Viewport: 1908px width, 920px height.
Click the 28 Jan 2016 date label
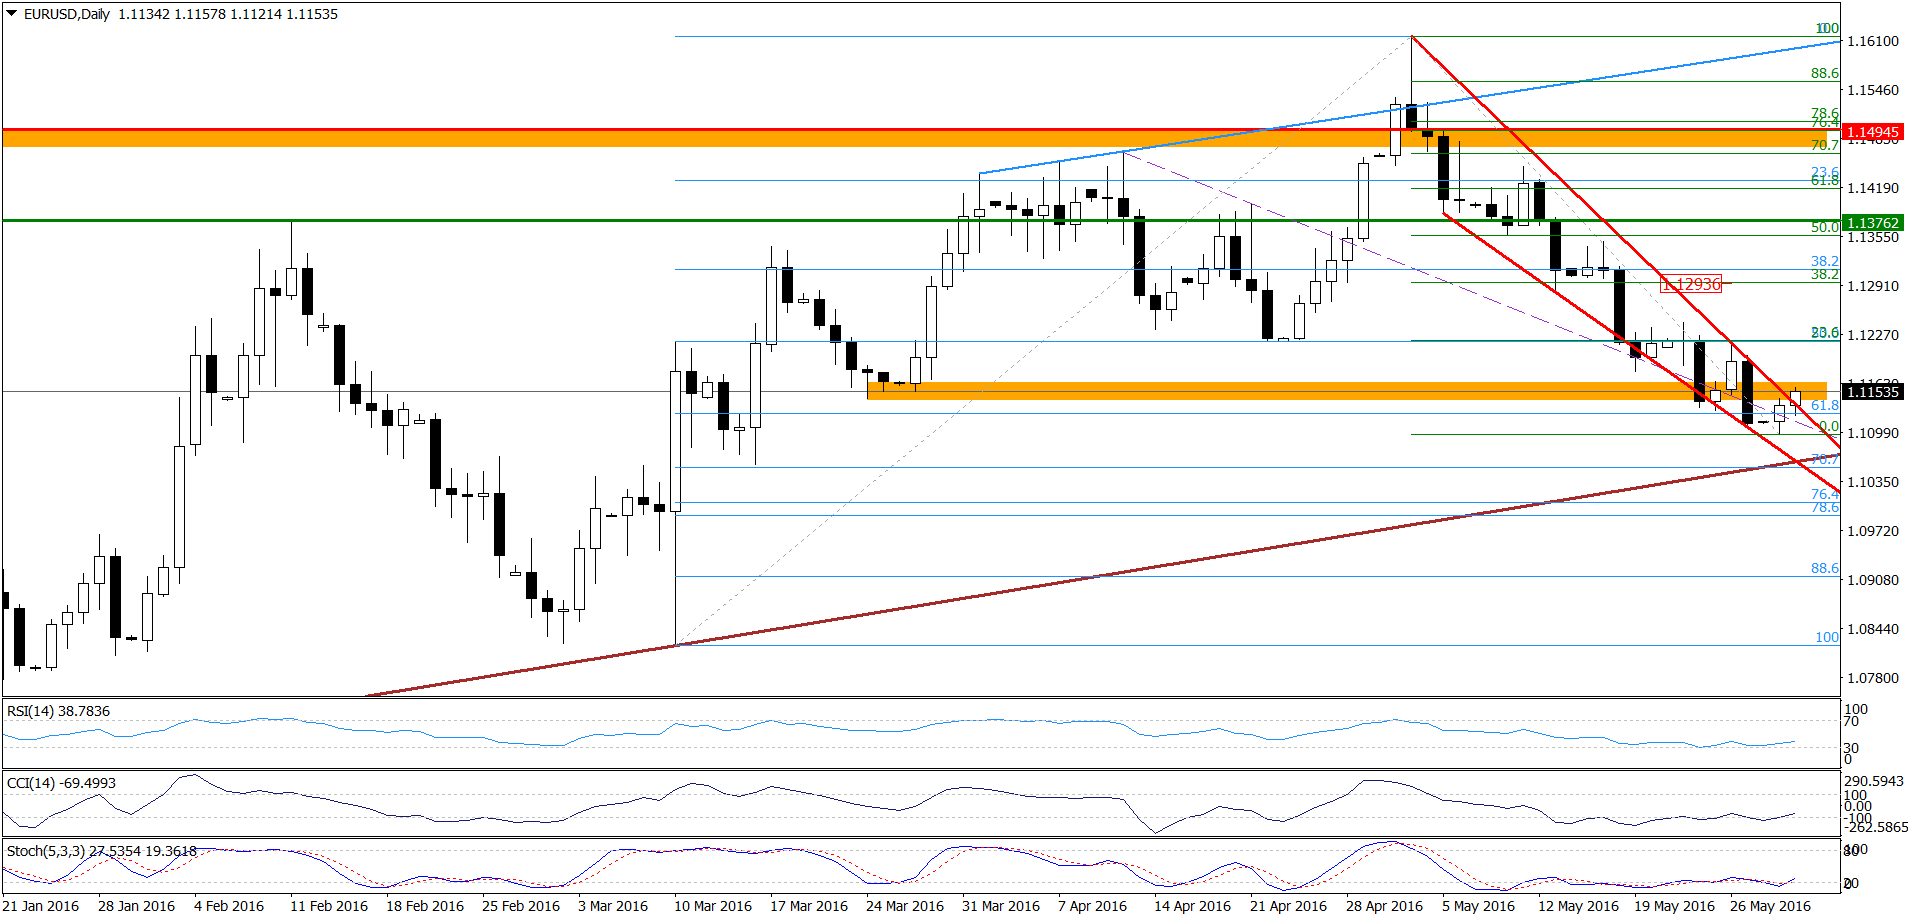136,906
